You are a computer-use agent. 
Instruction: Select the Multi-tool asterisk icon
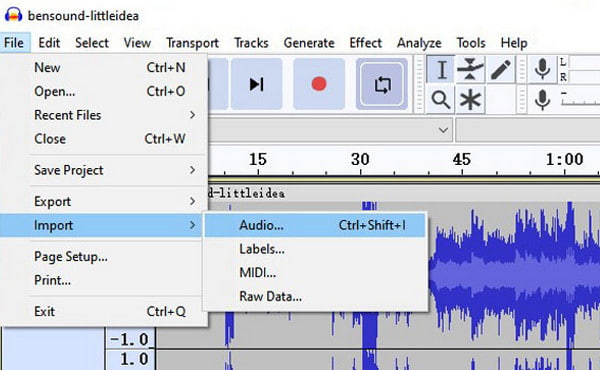pyautogui.click(x=470, y=100)
